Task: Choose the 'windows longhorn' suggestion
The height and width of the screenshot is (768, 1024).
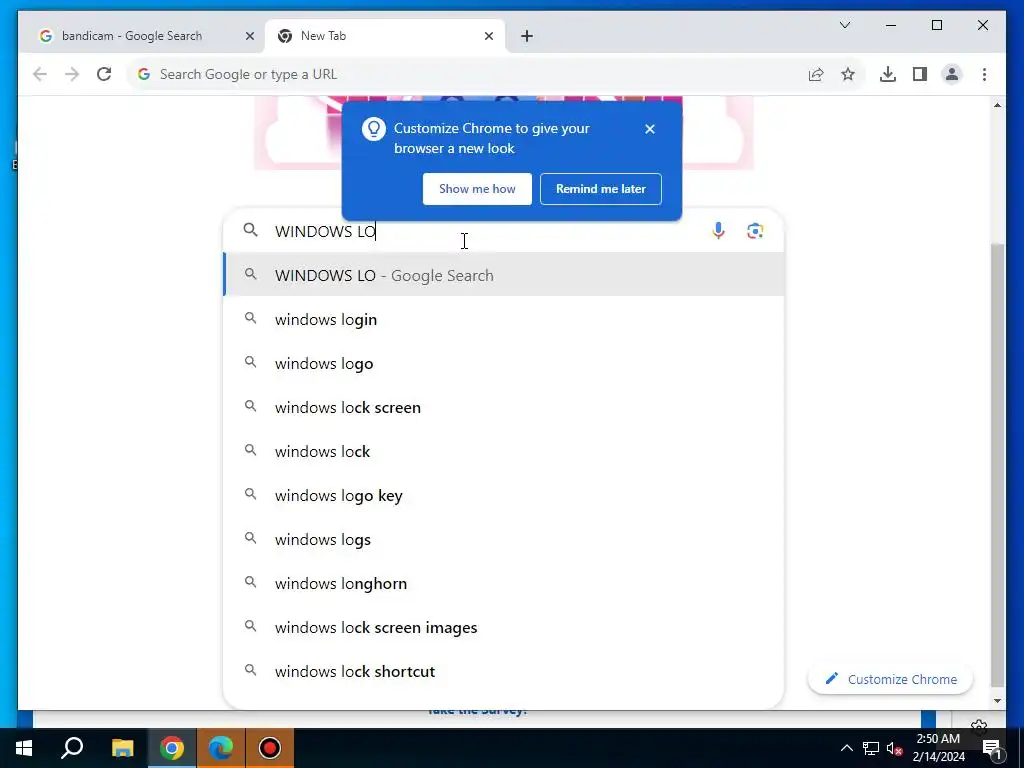Action: pos(504,583)
